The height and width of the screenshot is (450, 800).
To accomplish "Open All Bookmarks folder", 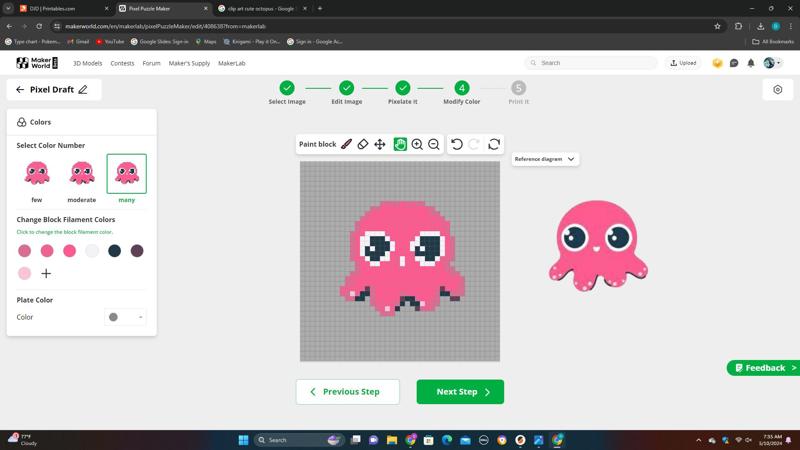I will coord(773,41).
